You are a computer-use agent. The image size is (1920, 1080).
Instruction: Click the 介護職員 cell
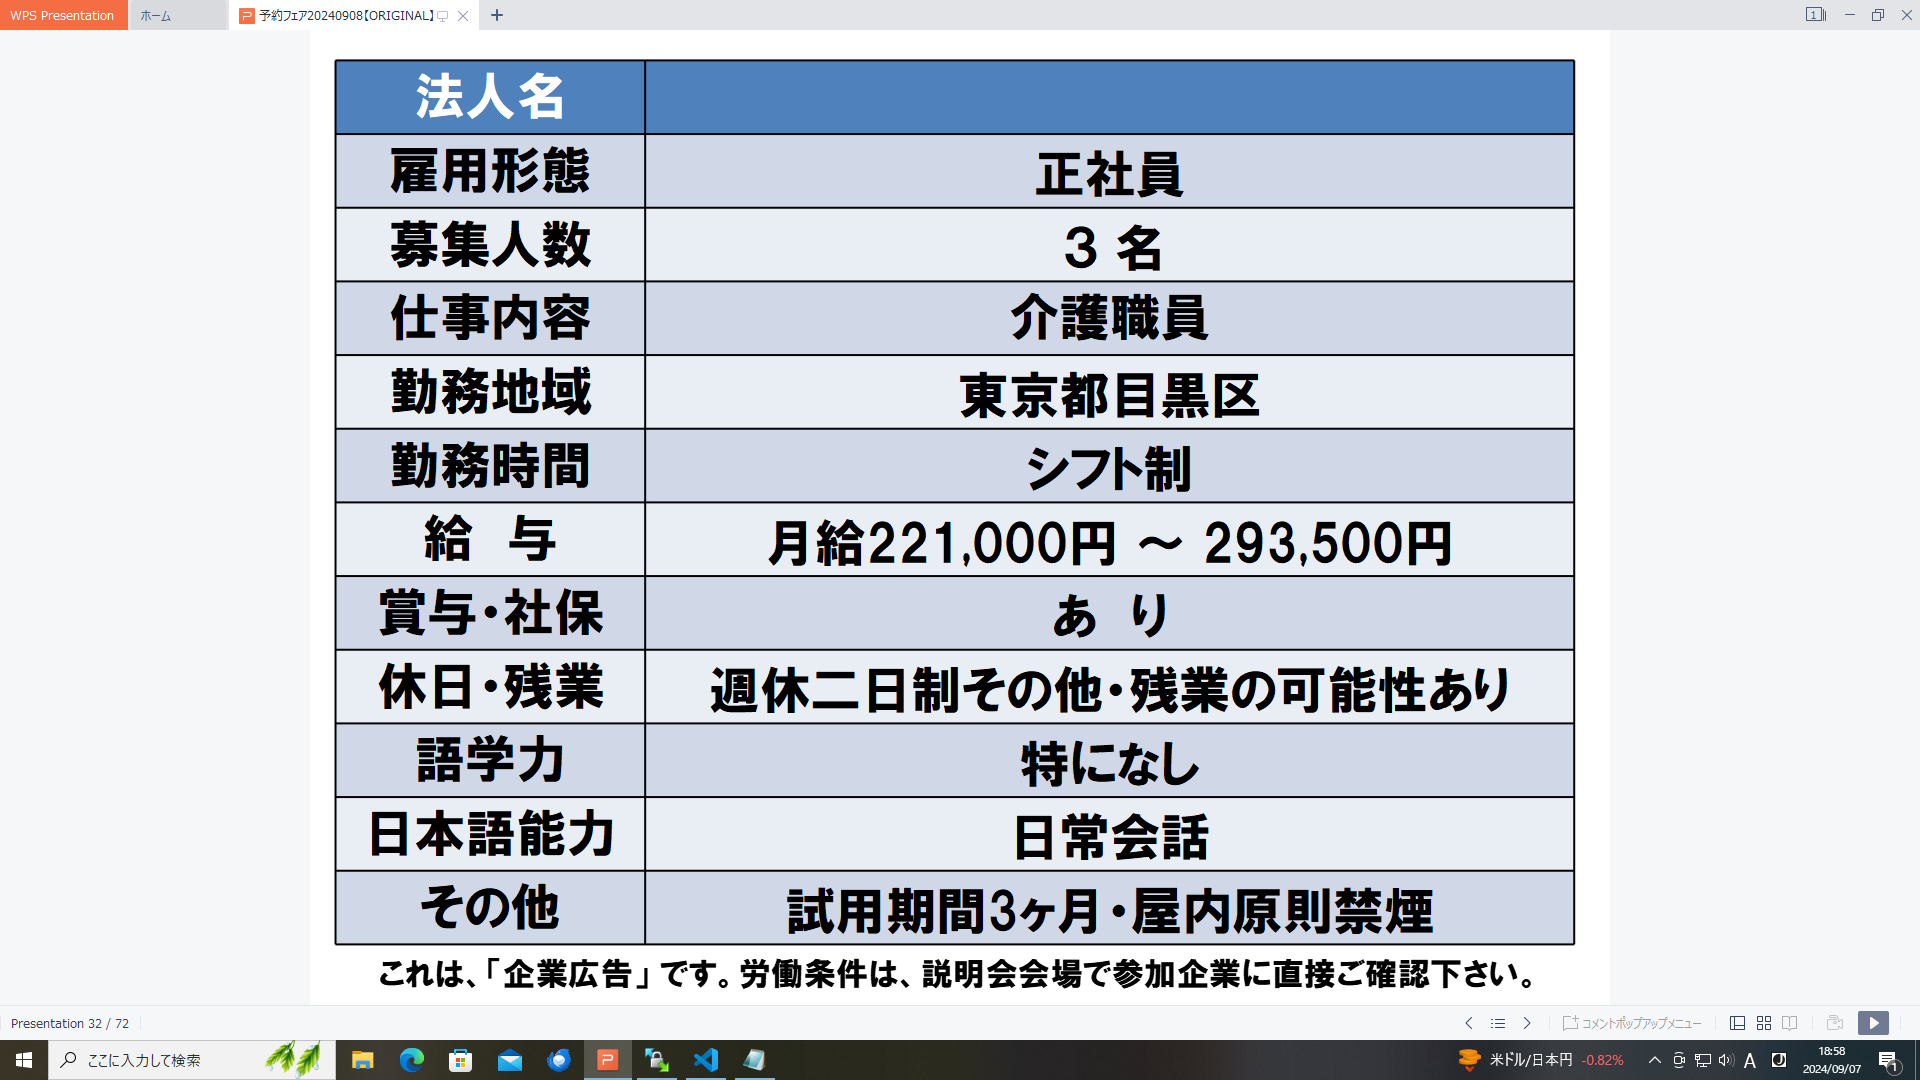click(x=1110, y=319)
